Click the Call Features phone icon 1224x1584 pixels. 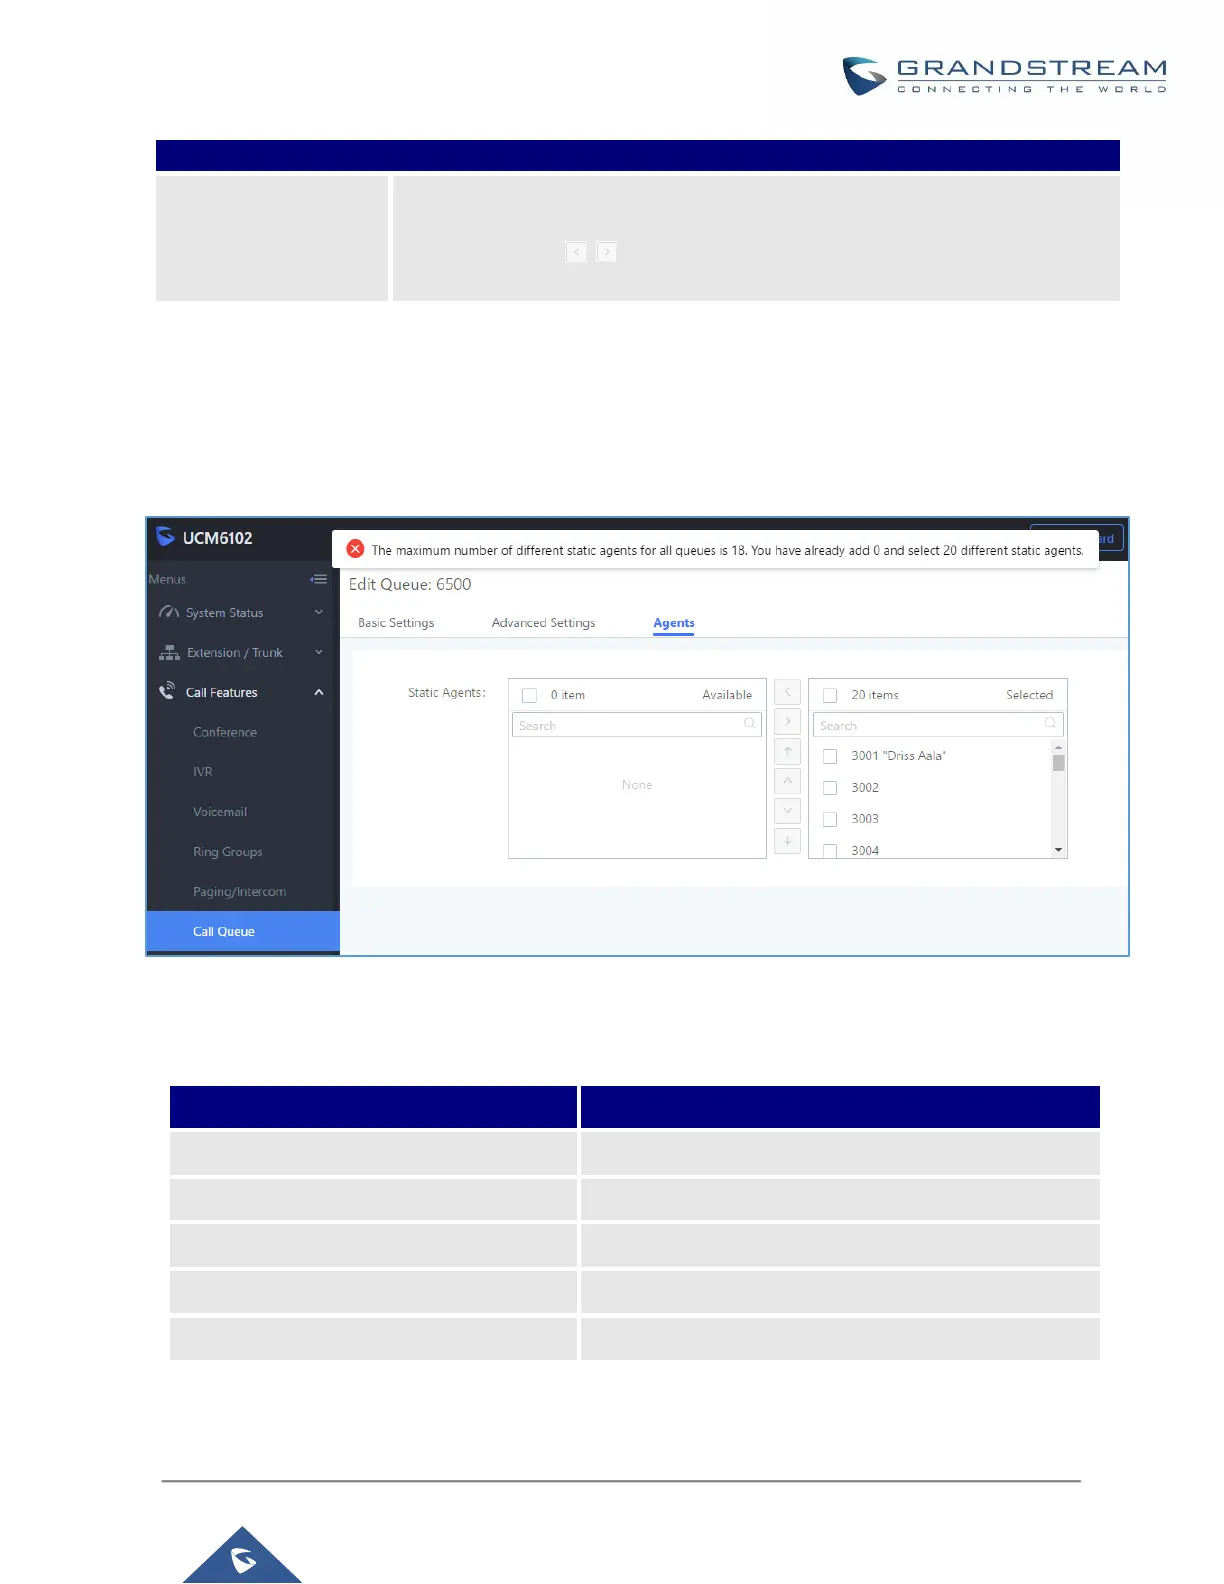tap(167, 691)
